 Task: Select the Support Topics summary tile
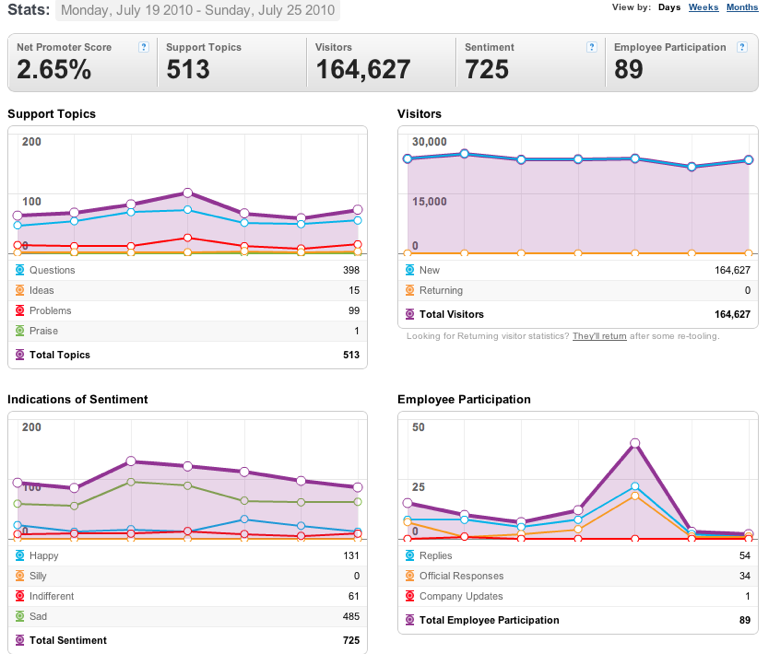[x=232, y=62]
